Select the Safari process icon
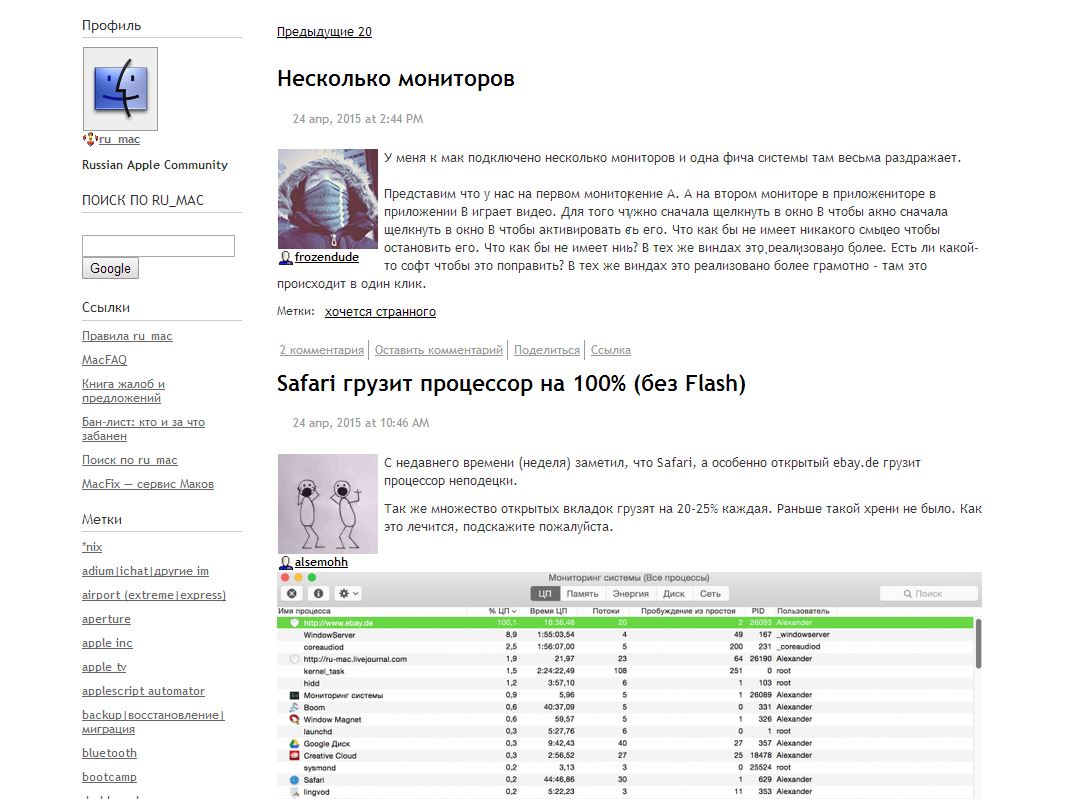 (x=295, y=780)
